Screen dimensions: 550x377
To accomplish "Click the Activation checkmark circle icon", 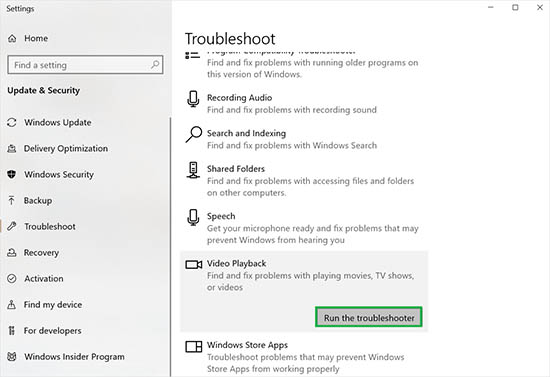I will point(12,278).
